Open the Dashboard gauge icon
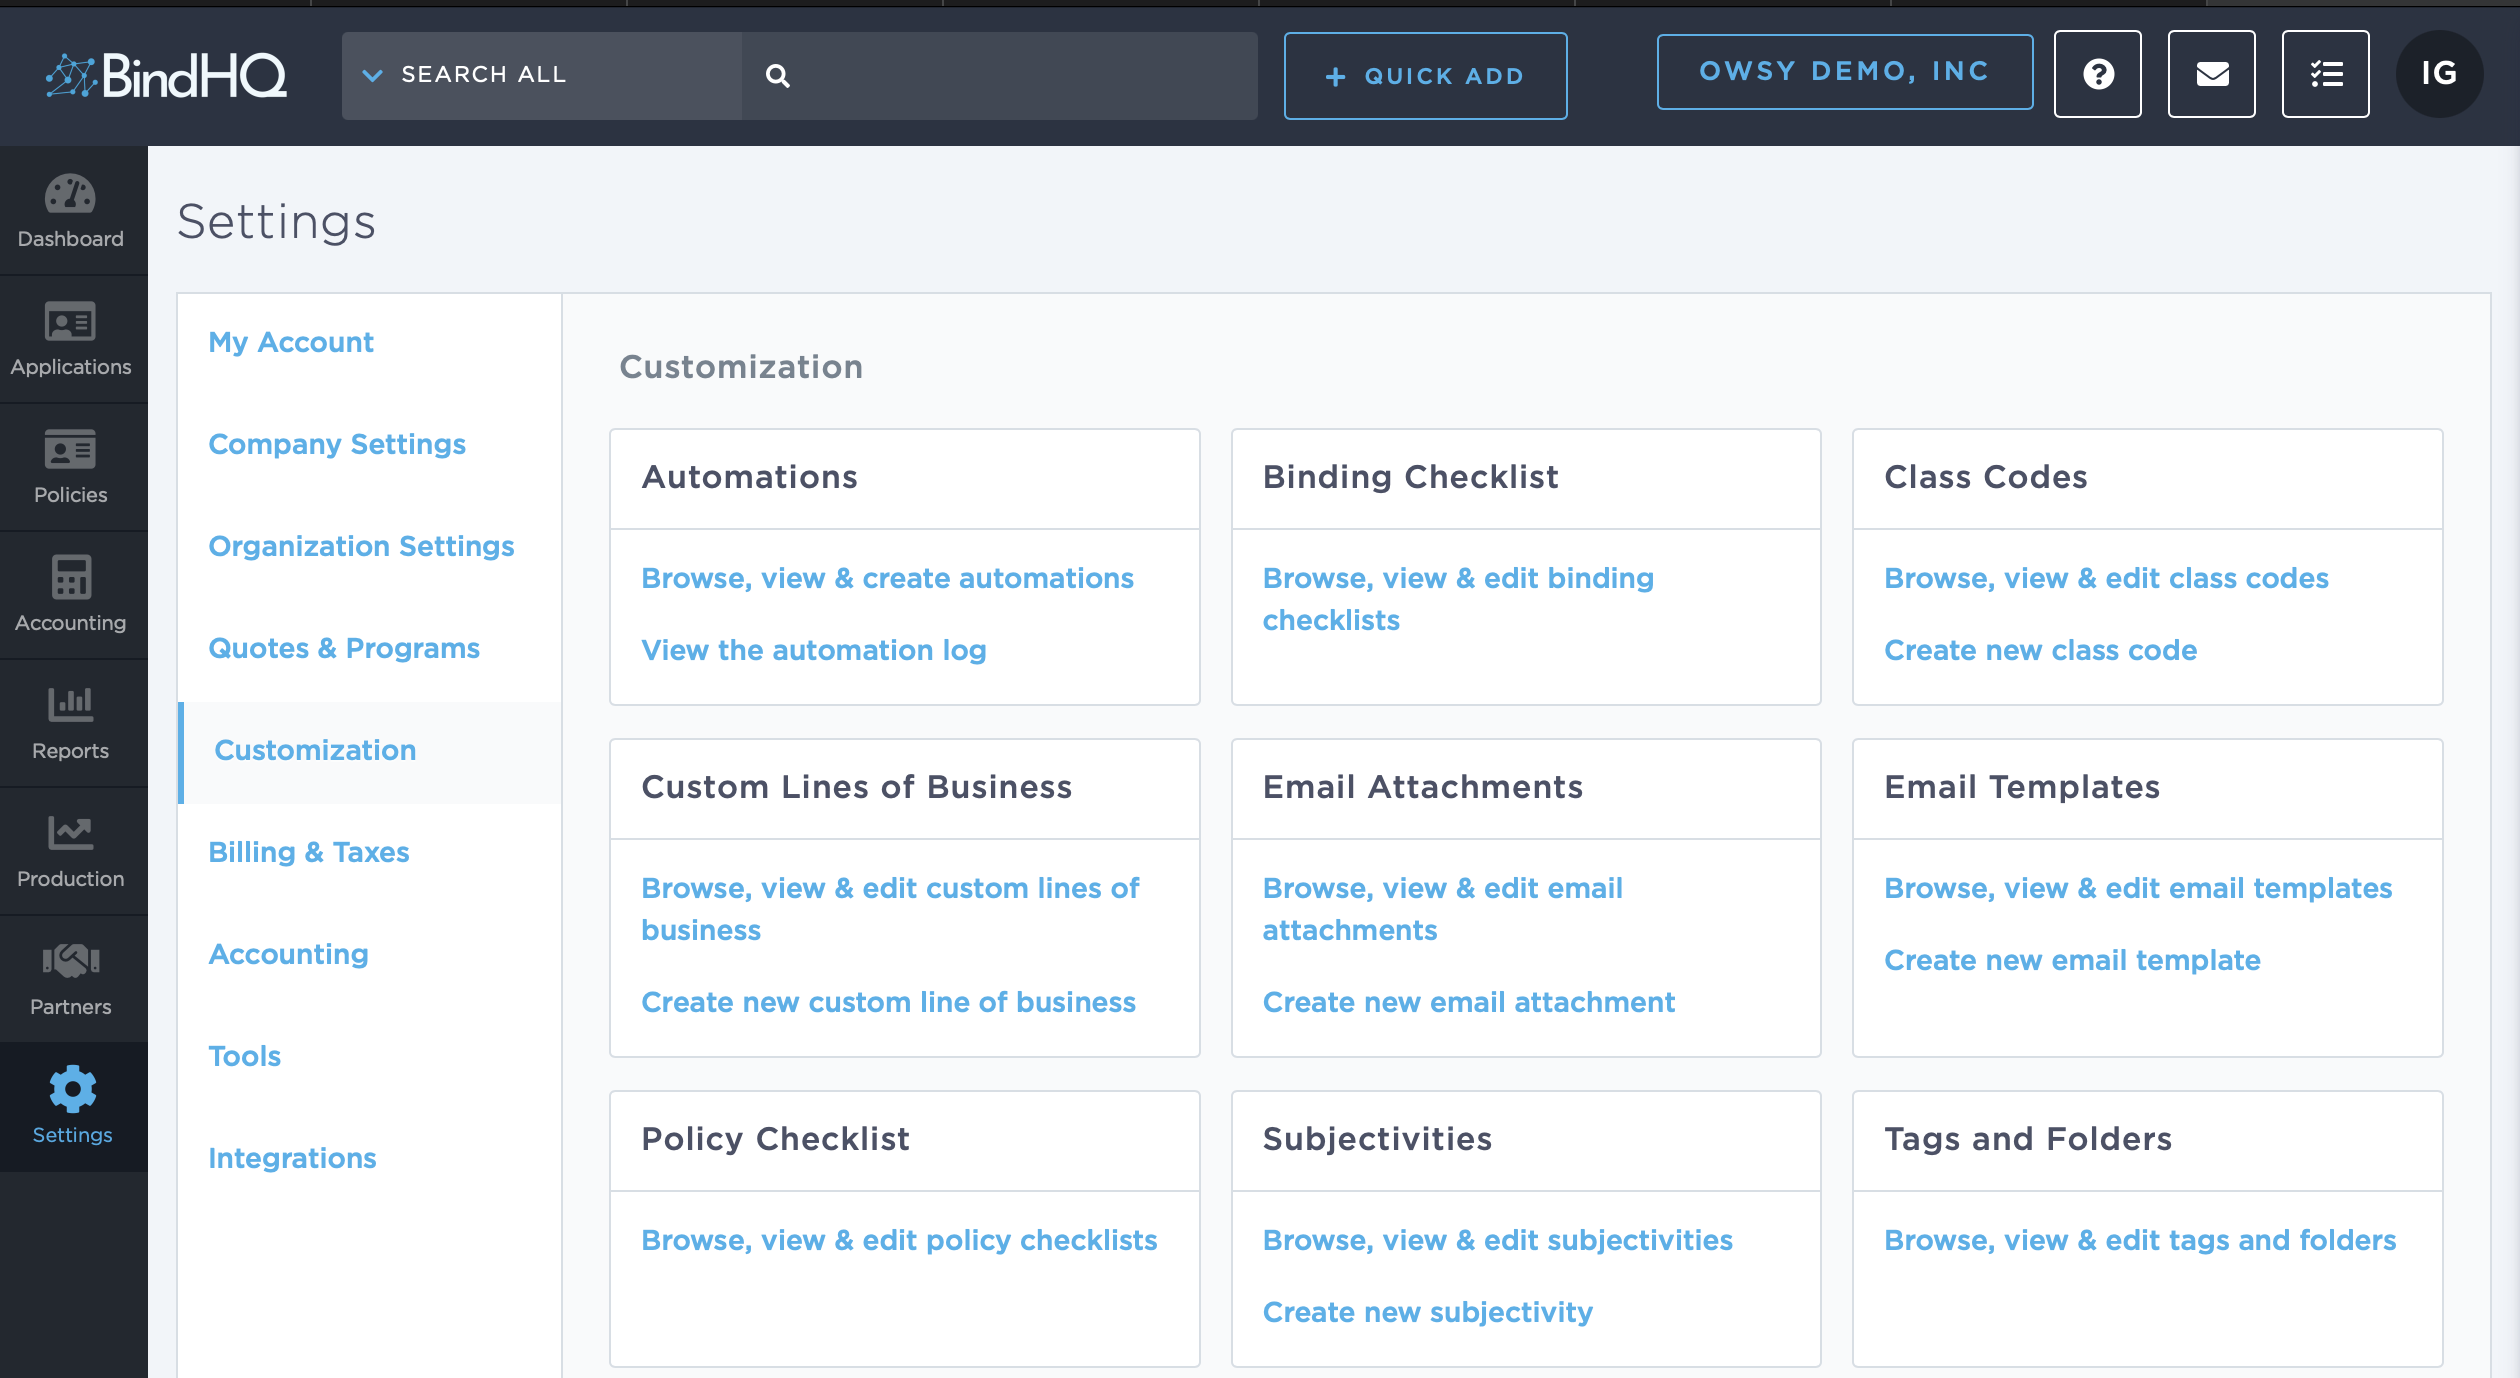 [70, 194]
